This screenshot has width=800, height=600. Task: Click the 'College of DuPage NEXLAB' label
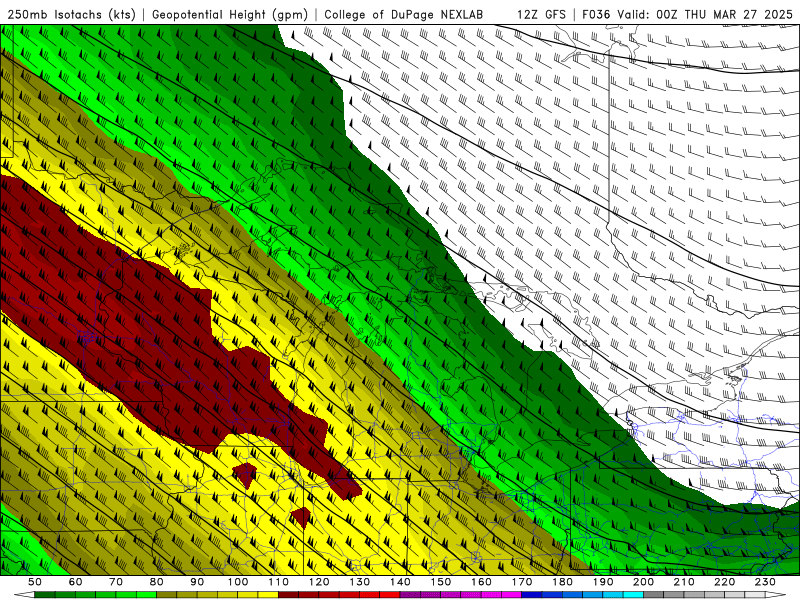404,15
